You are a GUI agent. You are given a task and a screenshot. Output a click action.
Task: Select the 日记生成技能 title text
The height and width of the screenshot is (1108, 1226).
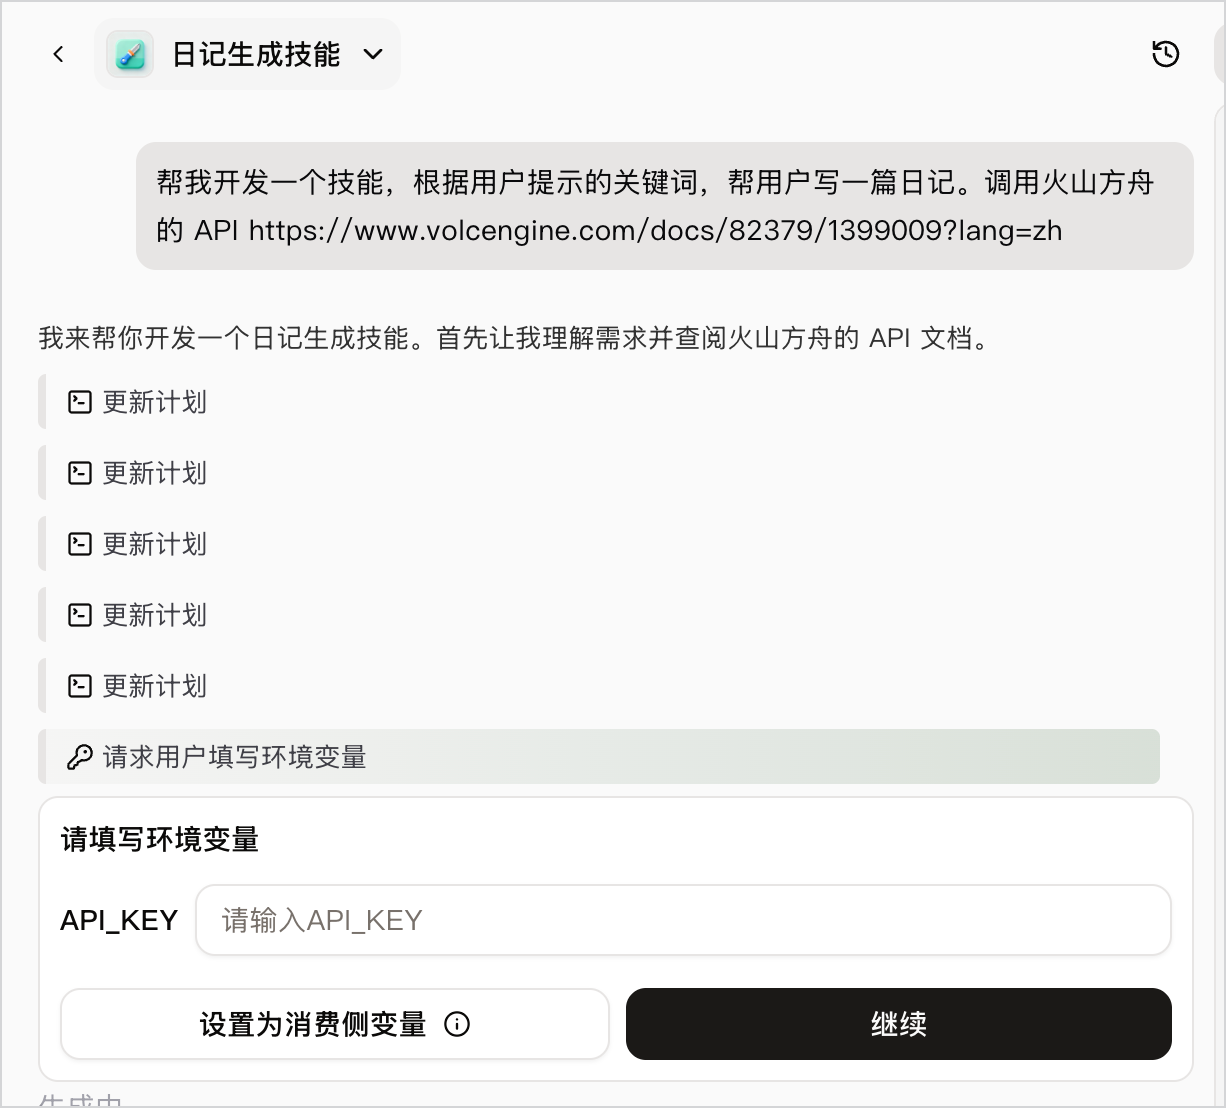pos(256,54)
